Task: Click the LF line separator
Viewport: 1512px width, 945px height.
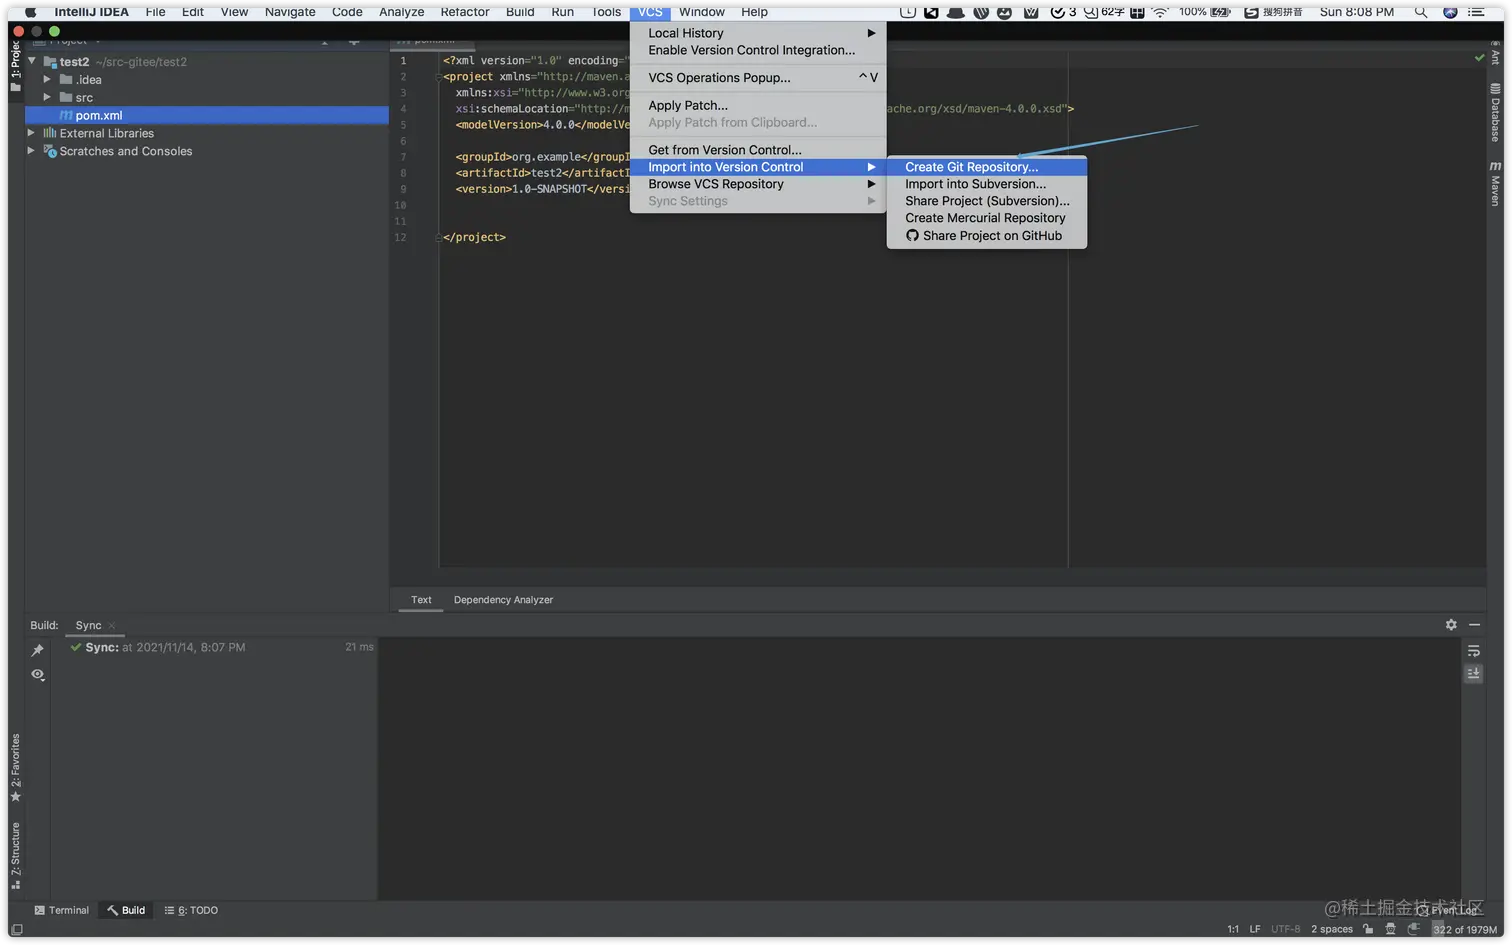Action: coord(1255,930)
